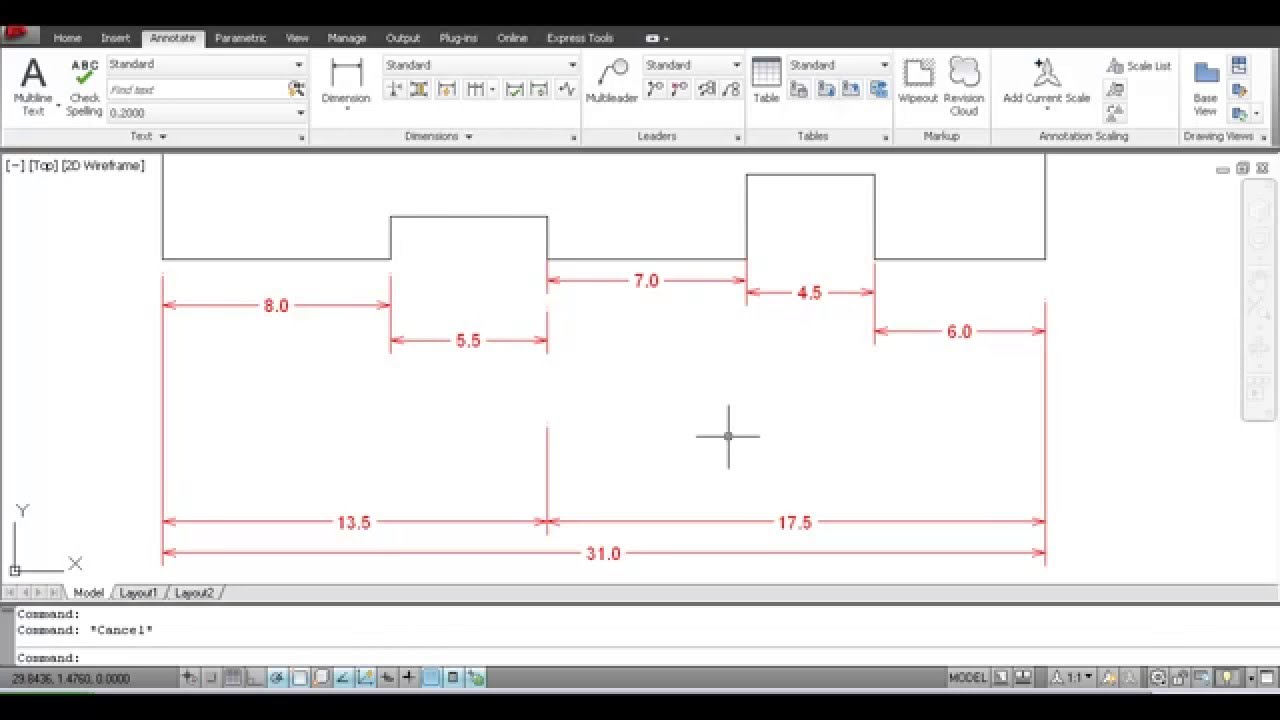Open the Parametric ribbon tab
This screenshot has height=720, width=1280.
pyautogui.click(x=240, y=38)
